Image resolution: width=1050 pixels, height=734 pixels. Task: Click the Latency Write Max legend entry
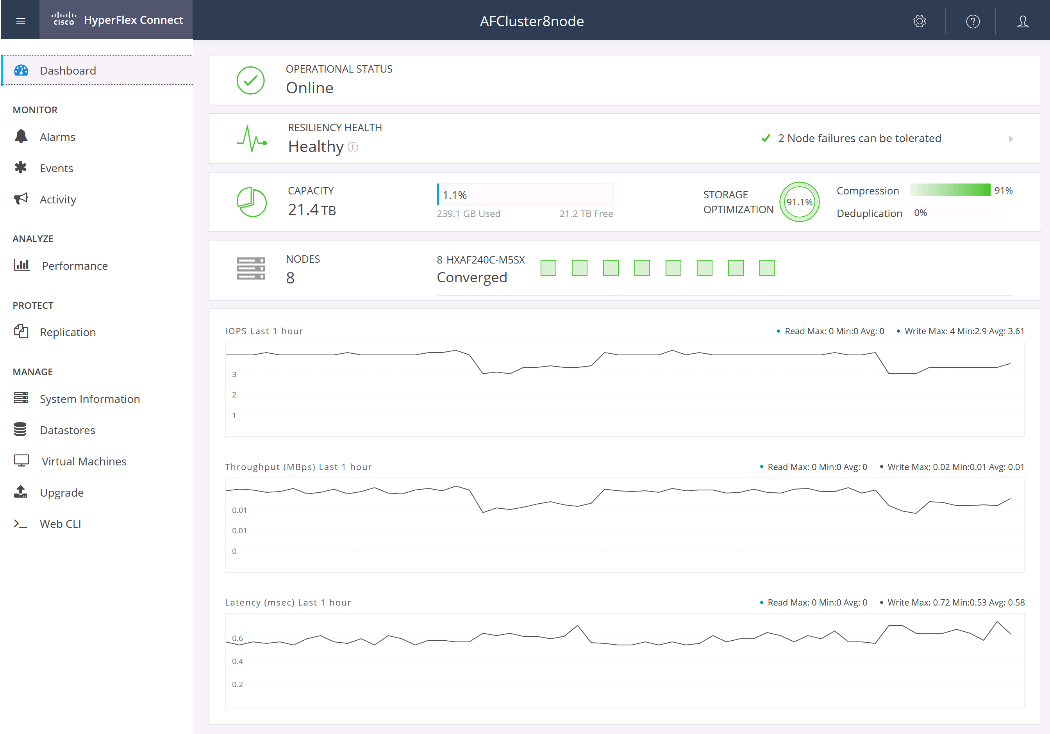tap(952, 602)
